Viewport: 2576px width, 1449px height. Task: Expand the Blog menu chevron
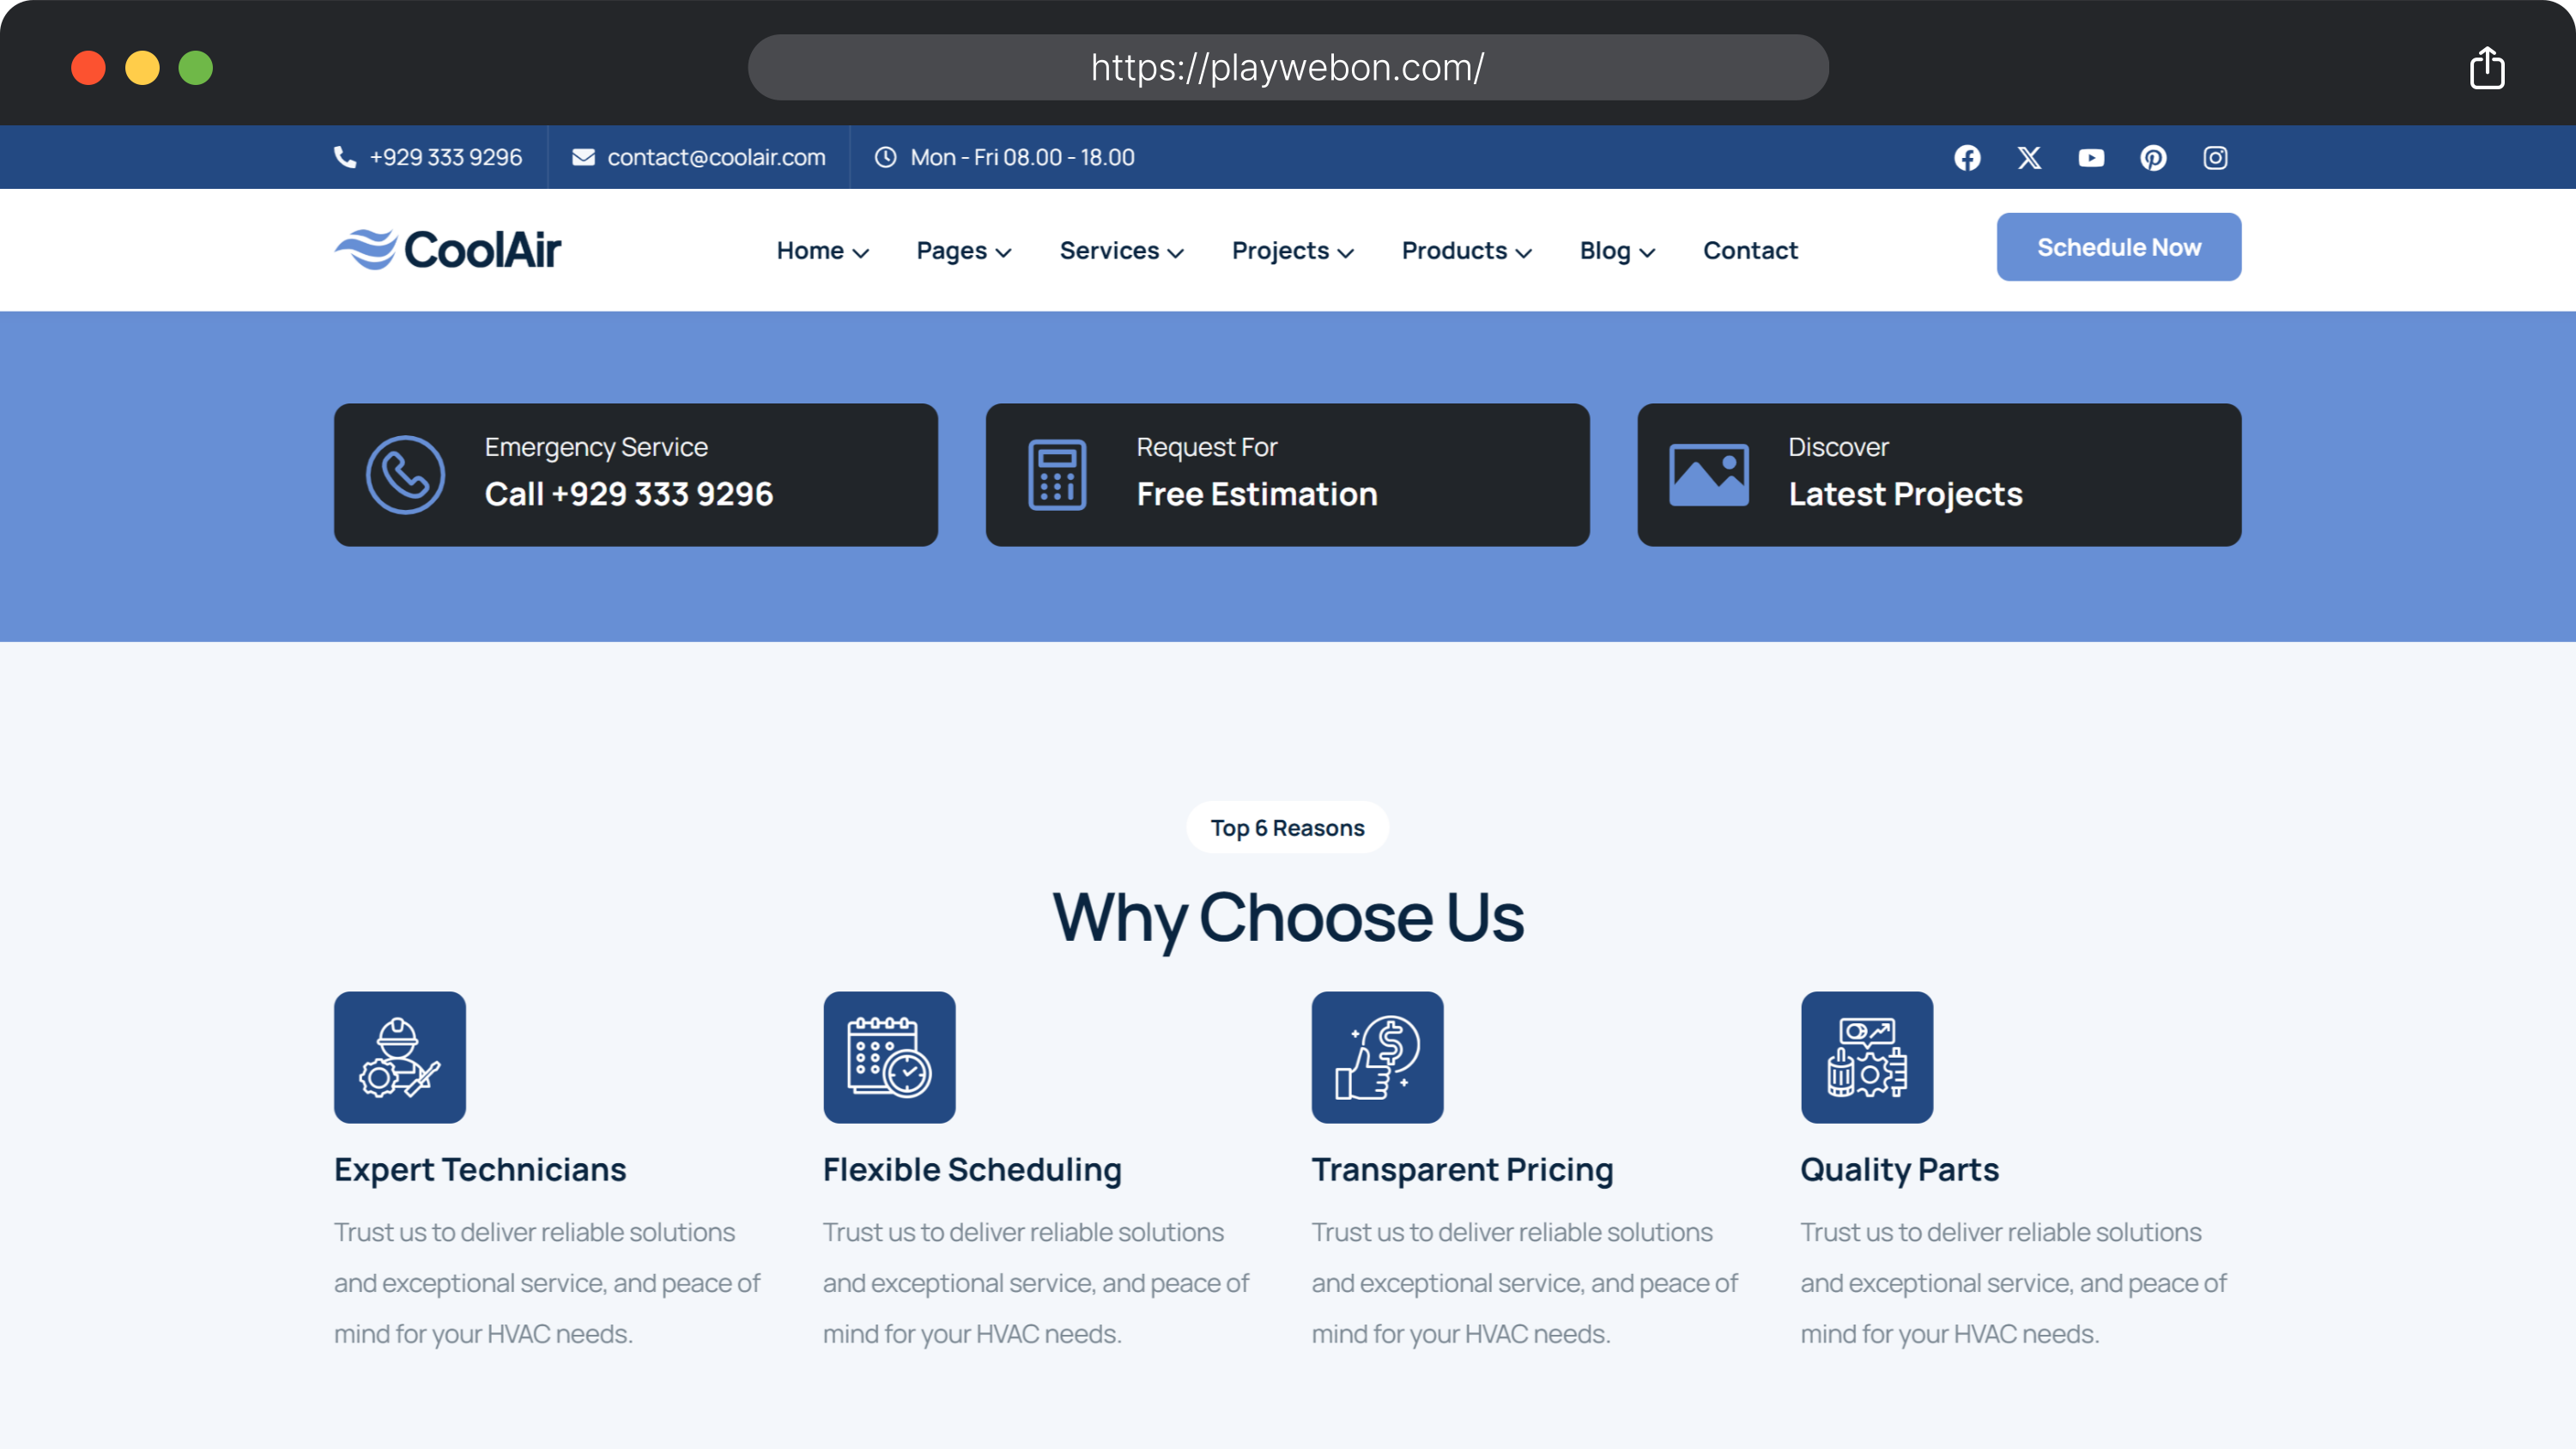click(x=1647, y=253)
